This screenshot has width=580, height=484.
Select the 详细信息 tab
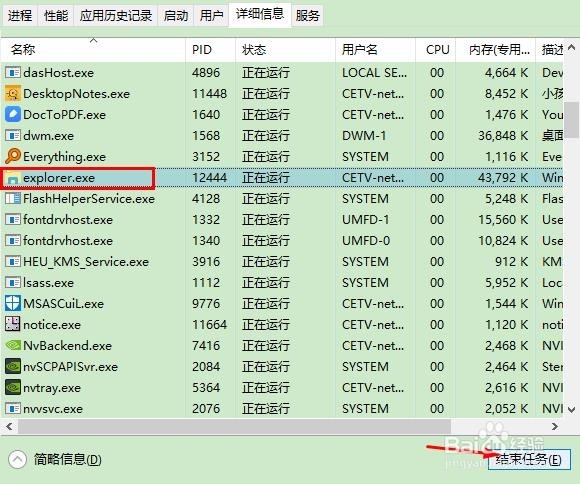click(260, 14)
